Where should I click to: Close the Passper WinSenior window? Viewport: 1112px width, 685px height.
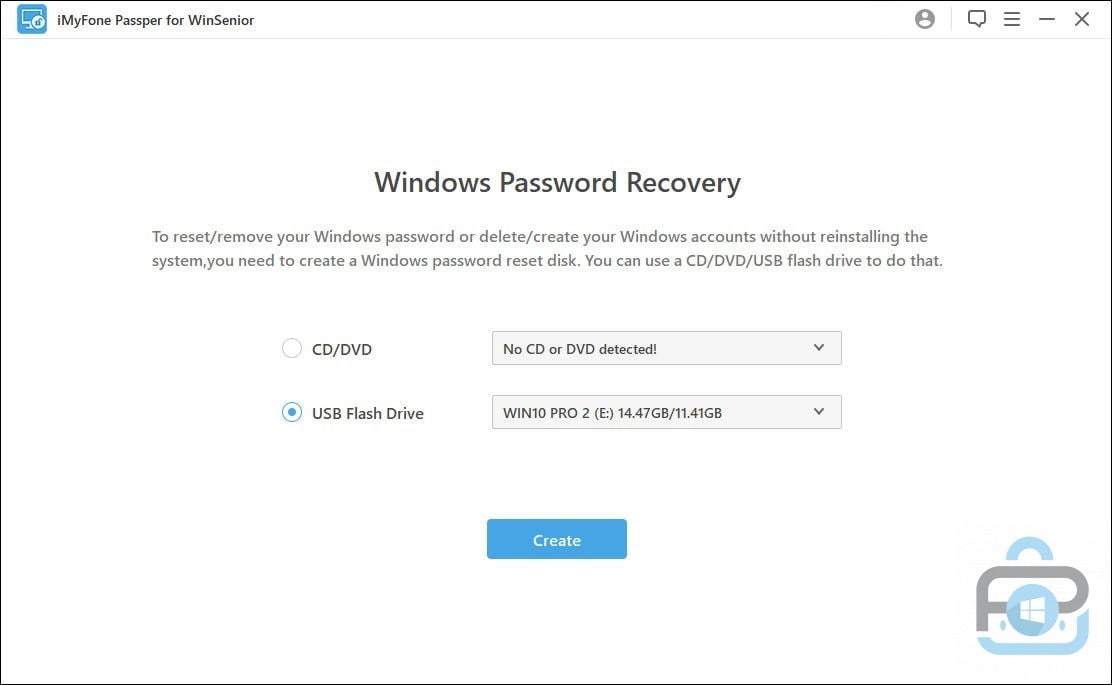click(1082, 19)
